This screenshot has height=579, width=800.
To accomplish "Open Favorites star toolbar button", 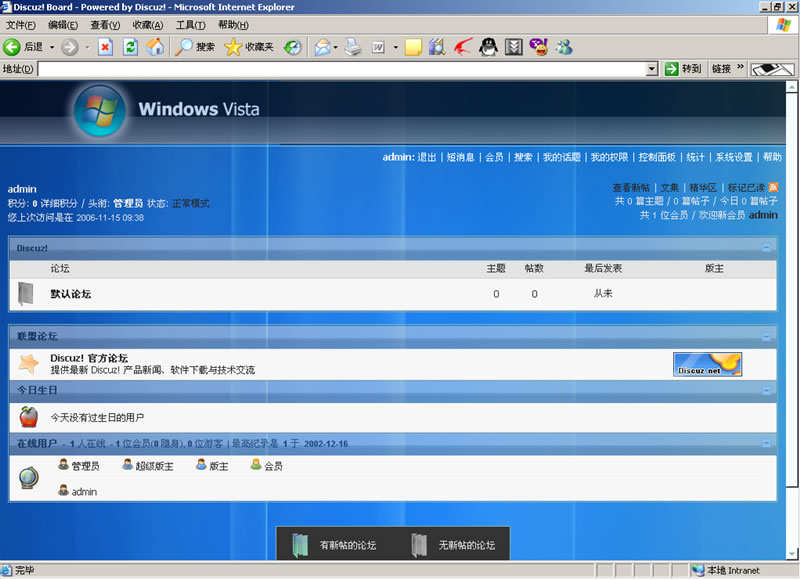I will pyautogui.click(x=249, y=47).
